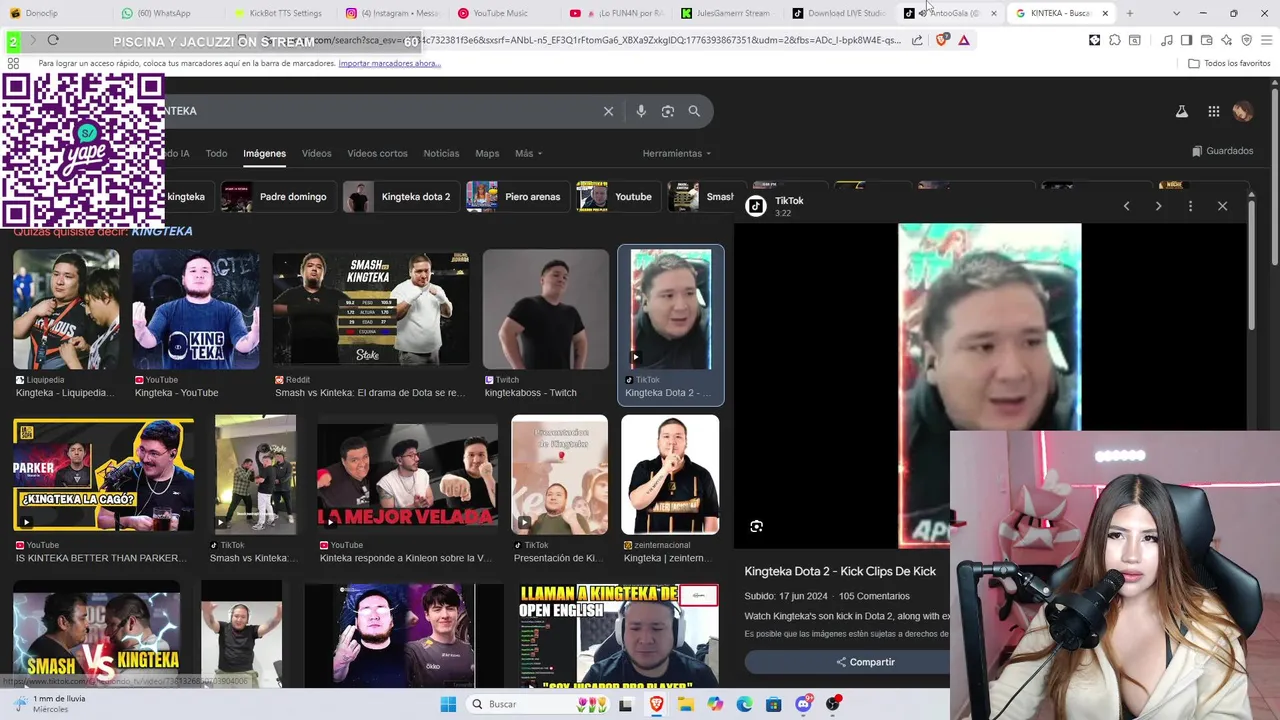Open Todos los favoritos folder
Image resolution: width=1280 pixels, height=720 pixels.
click(1229, 63)
